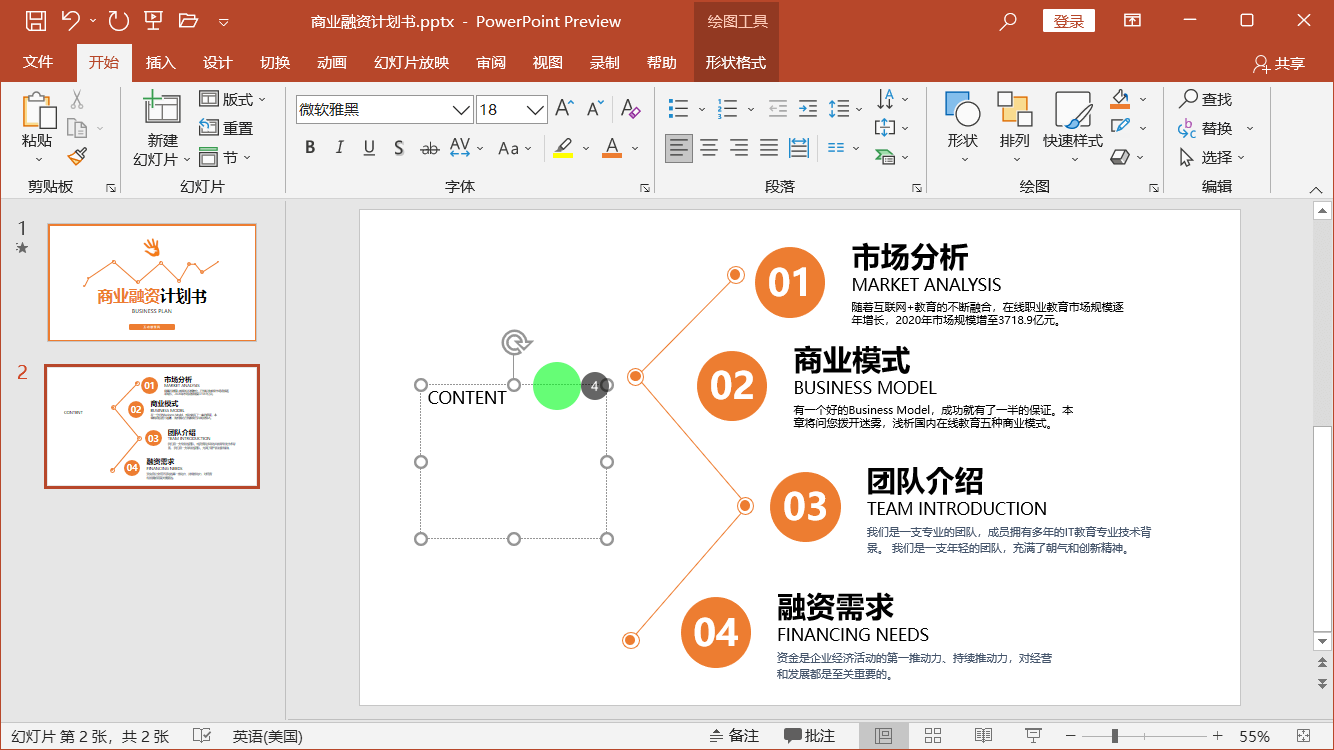Select the Format Painter brush

[77, 156]
